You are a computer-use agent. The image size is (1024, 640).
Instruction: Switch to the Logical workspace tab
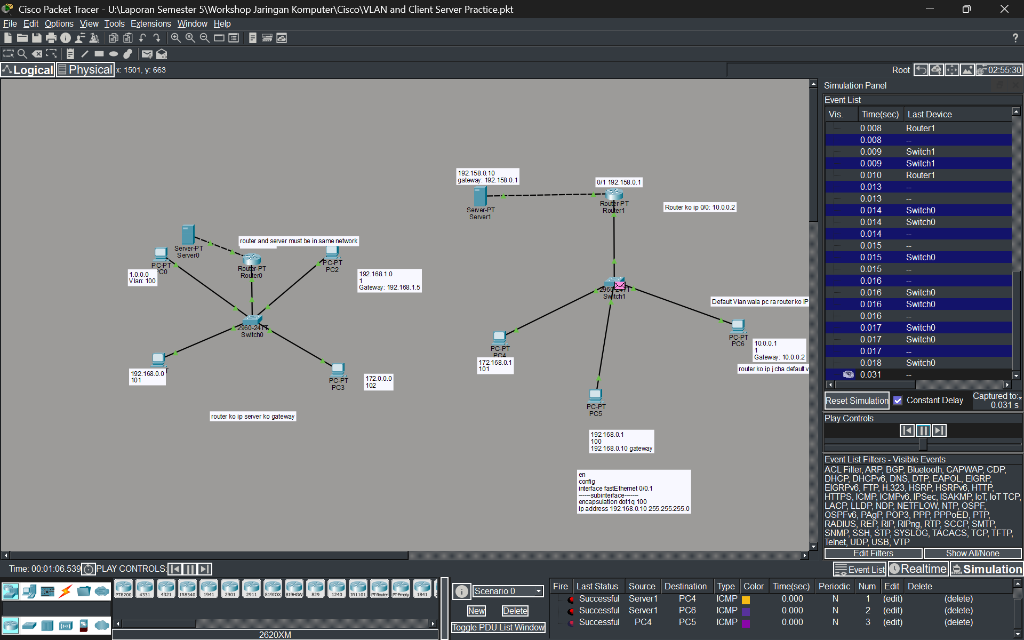click(x=27, y=70)
